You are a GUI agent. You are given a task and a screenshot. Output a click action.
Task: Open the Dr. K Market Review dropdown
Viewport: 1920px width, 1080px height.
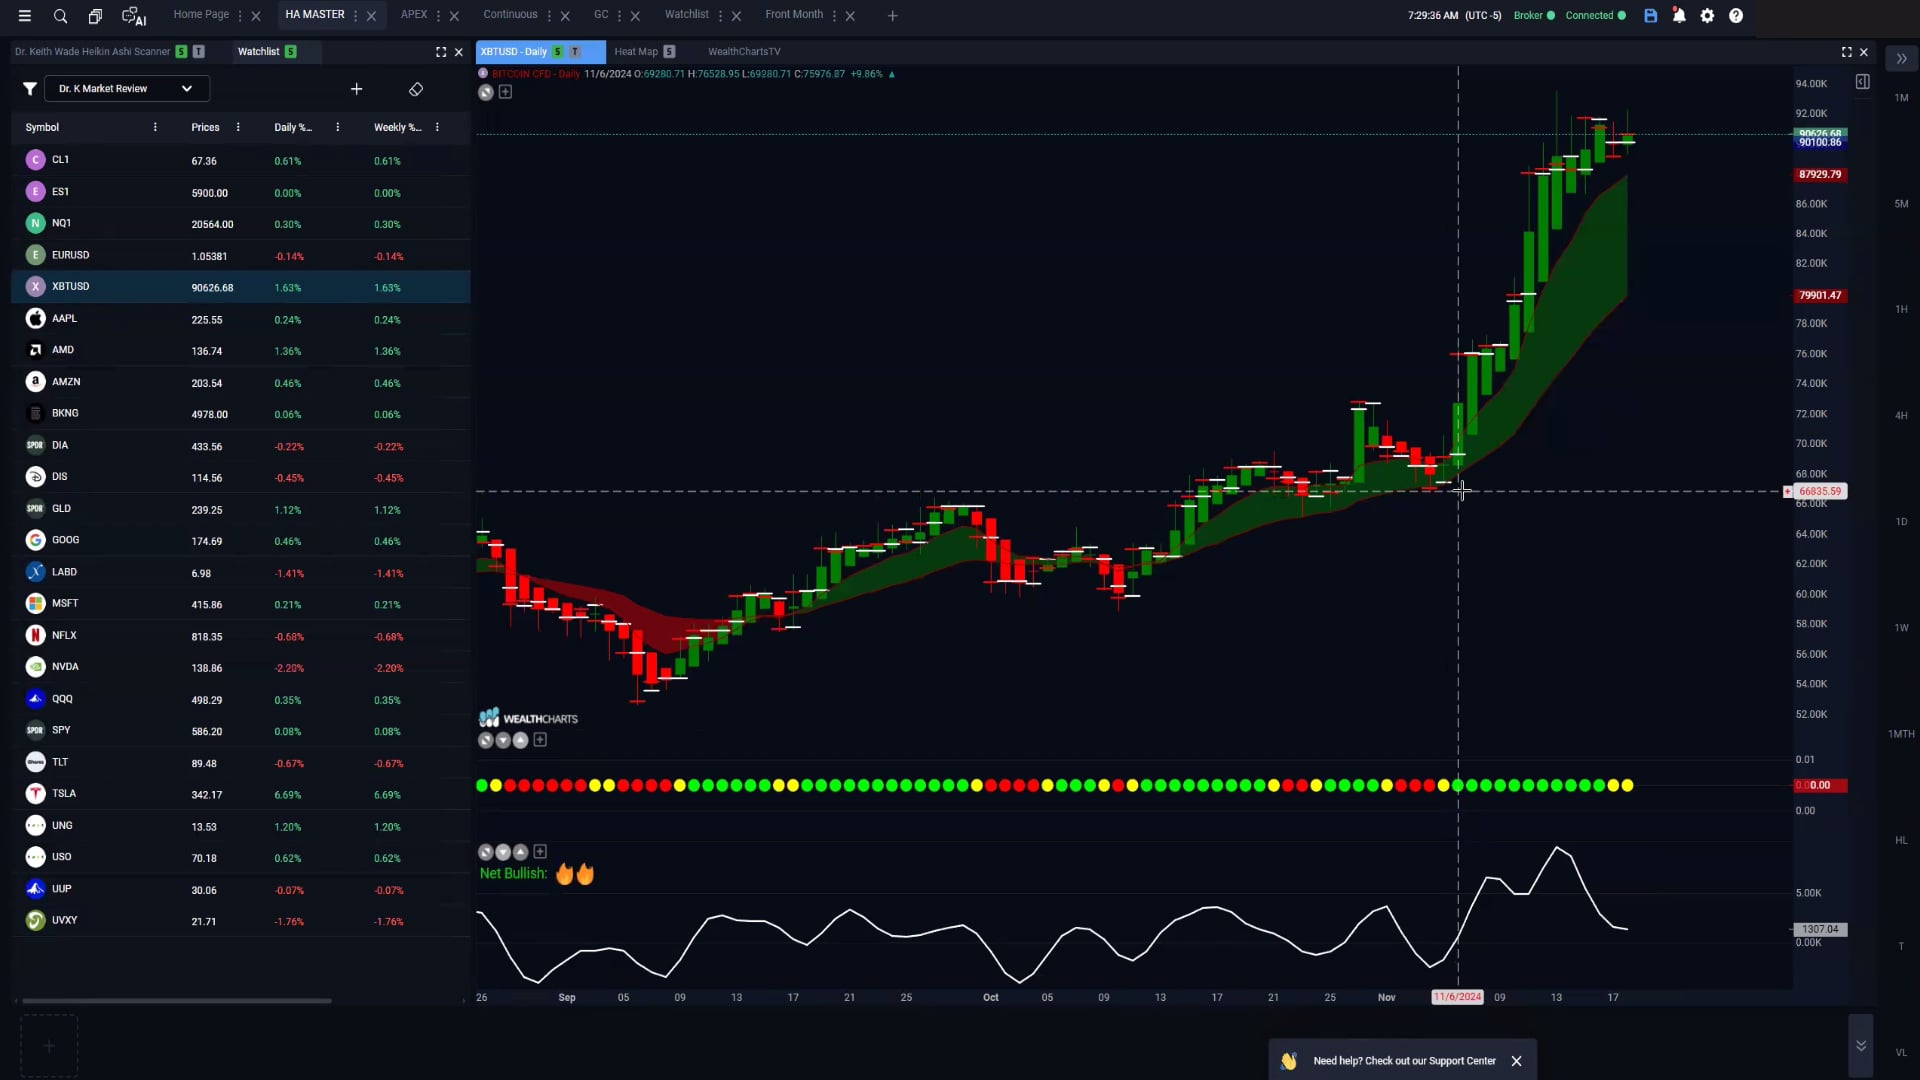click(127, 89)
